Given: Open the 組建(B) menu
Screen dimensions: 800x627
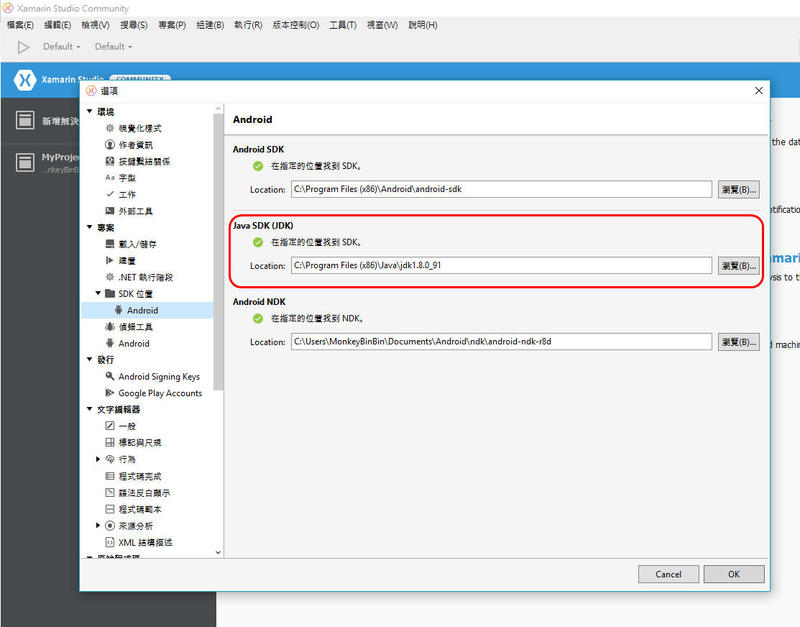Looking at the screenshot, I should [x=210, y=24].
